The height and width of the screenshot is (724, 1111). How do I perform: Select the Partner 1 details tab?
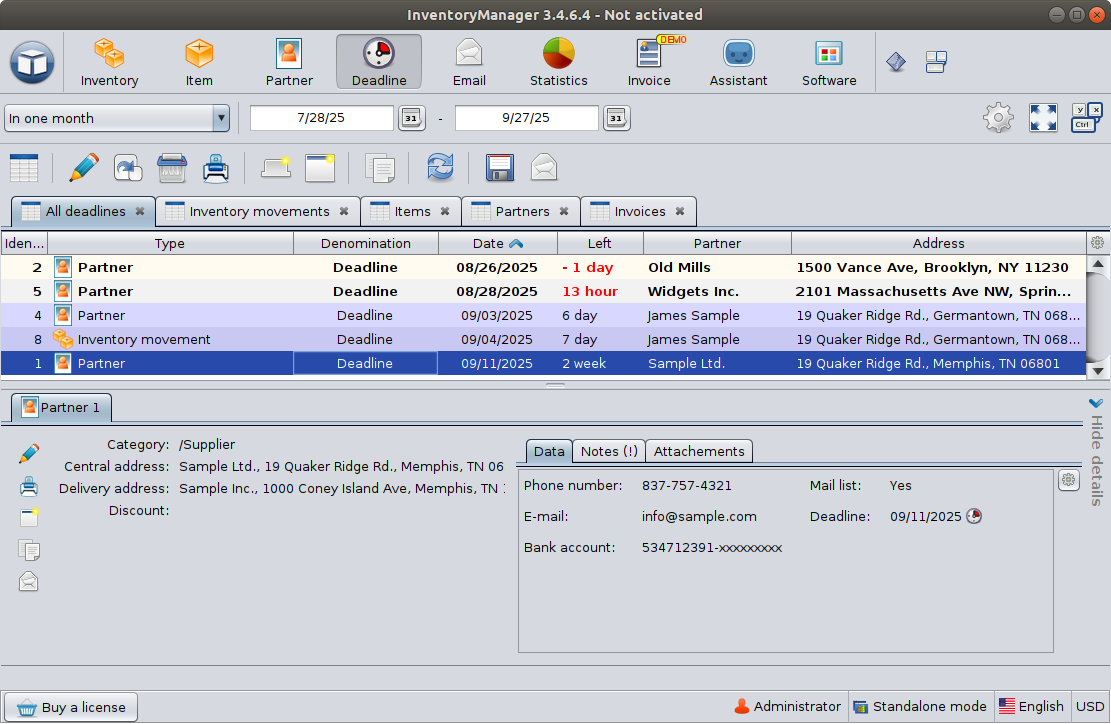point(61,407)
